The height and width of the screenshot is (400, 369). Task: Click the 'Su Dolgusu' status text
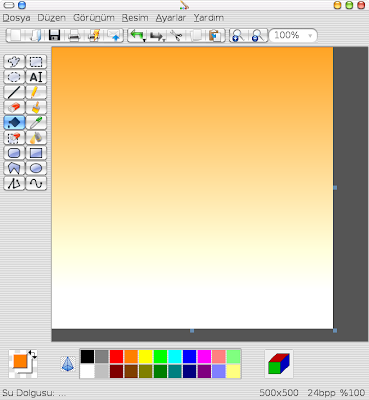[x=28, y=393]
